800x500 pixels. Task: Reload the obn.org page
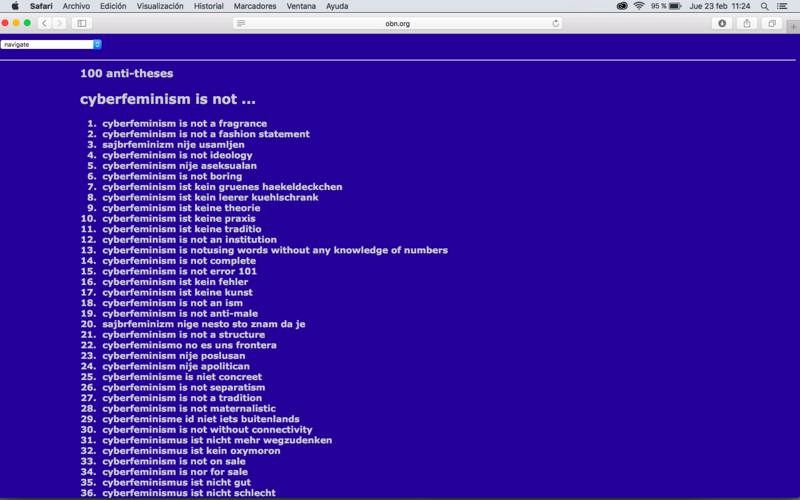(556, 23)
